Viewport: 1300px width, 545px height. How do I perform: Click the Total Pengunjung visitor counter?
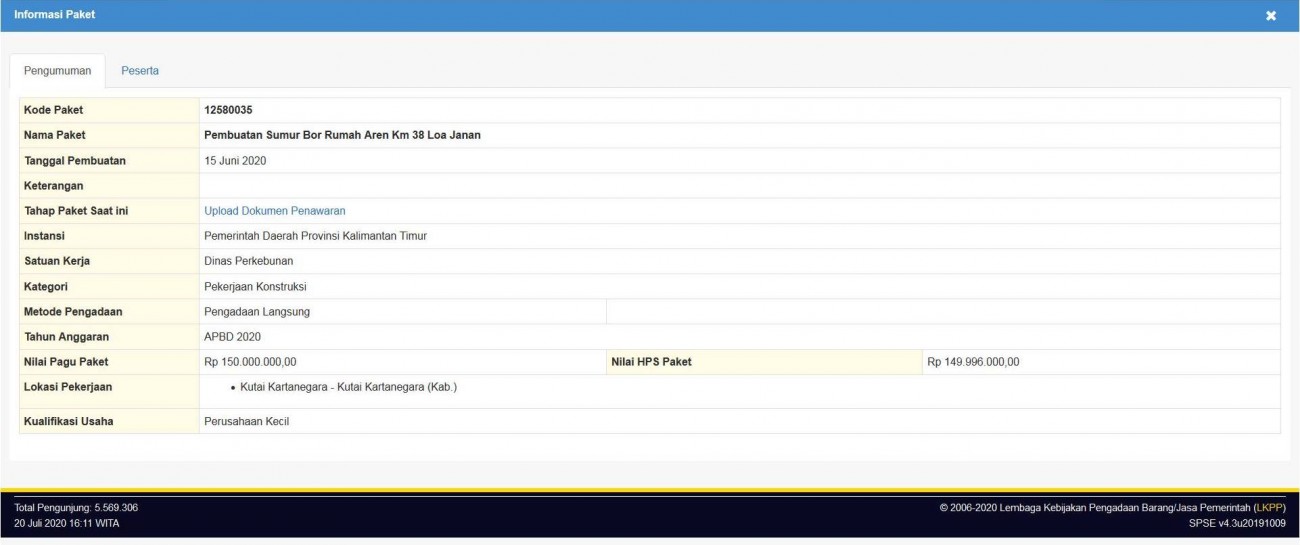tap(76, 508)
